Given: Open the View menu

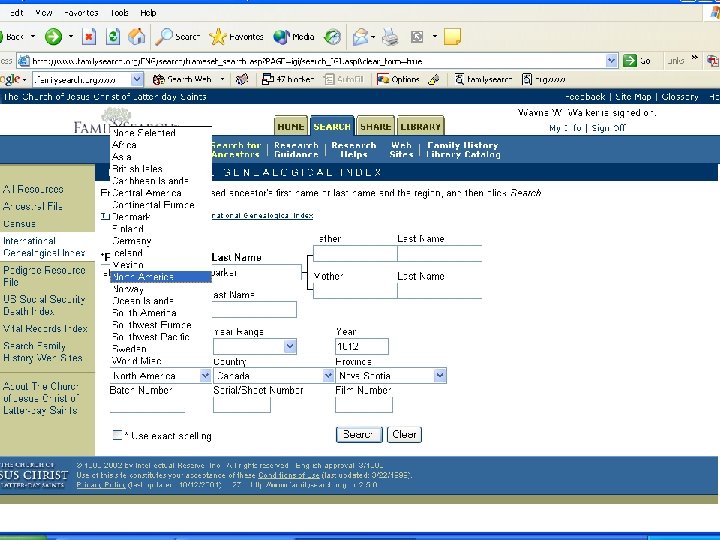Looking at the screenshot, I should tap(44, 13).
